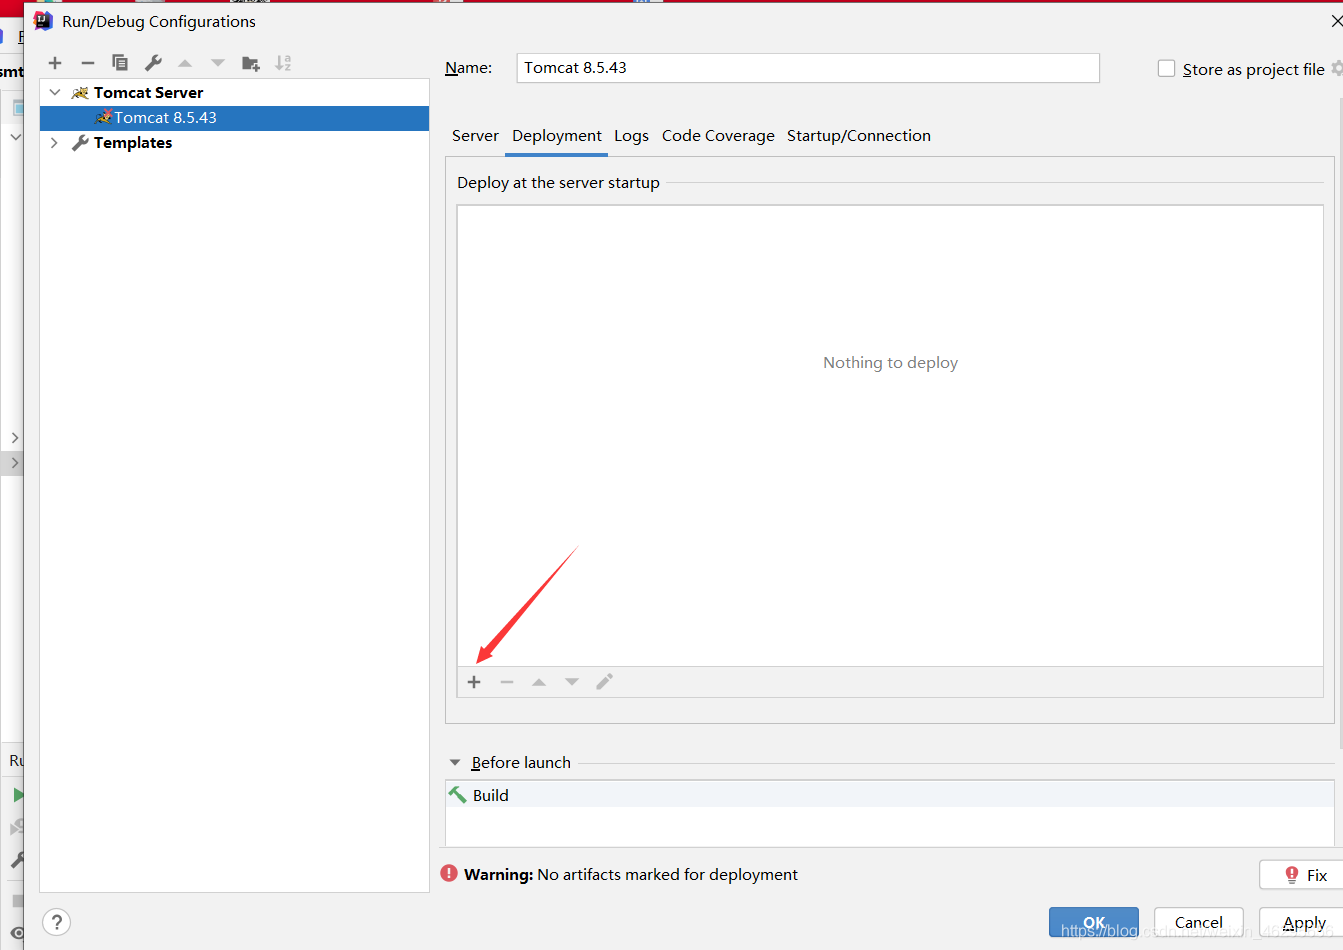Click the edit pencil in deployment toolbar
The width and height of the screenshot is (1343, 950).
point(604,682)
